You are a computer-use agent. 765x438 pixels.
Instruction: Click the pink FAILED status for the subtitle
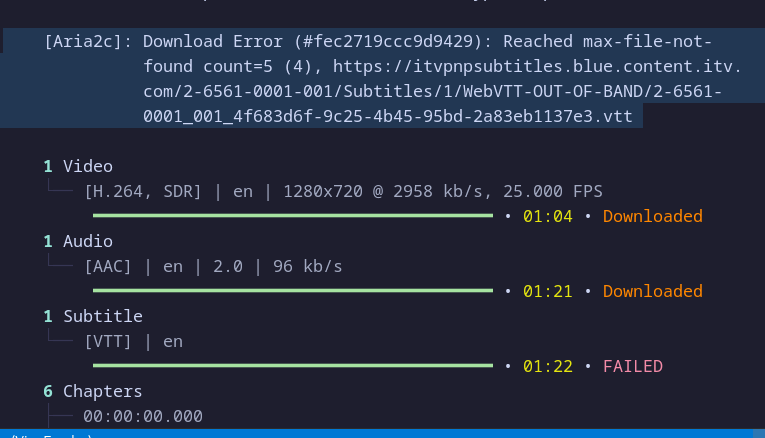[x=632, y=366]
